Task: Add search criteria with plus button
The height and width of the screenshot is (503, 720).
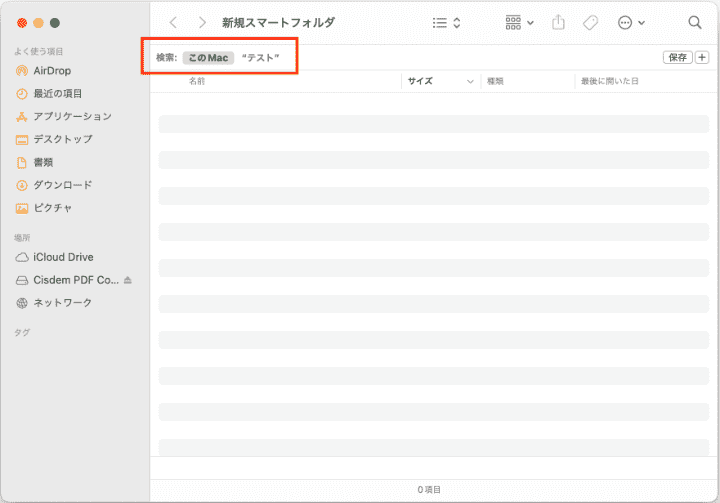Action: coord(701,58)
